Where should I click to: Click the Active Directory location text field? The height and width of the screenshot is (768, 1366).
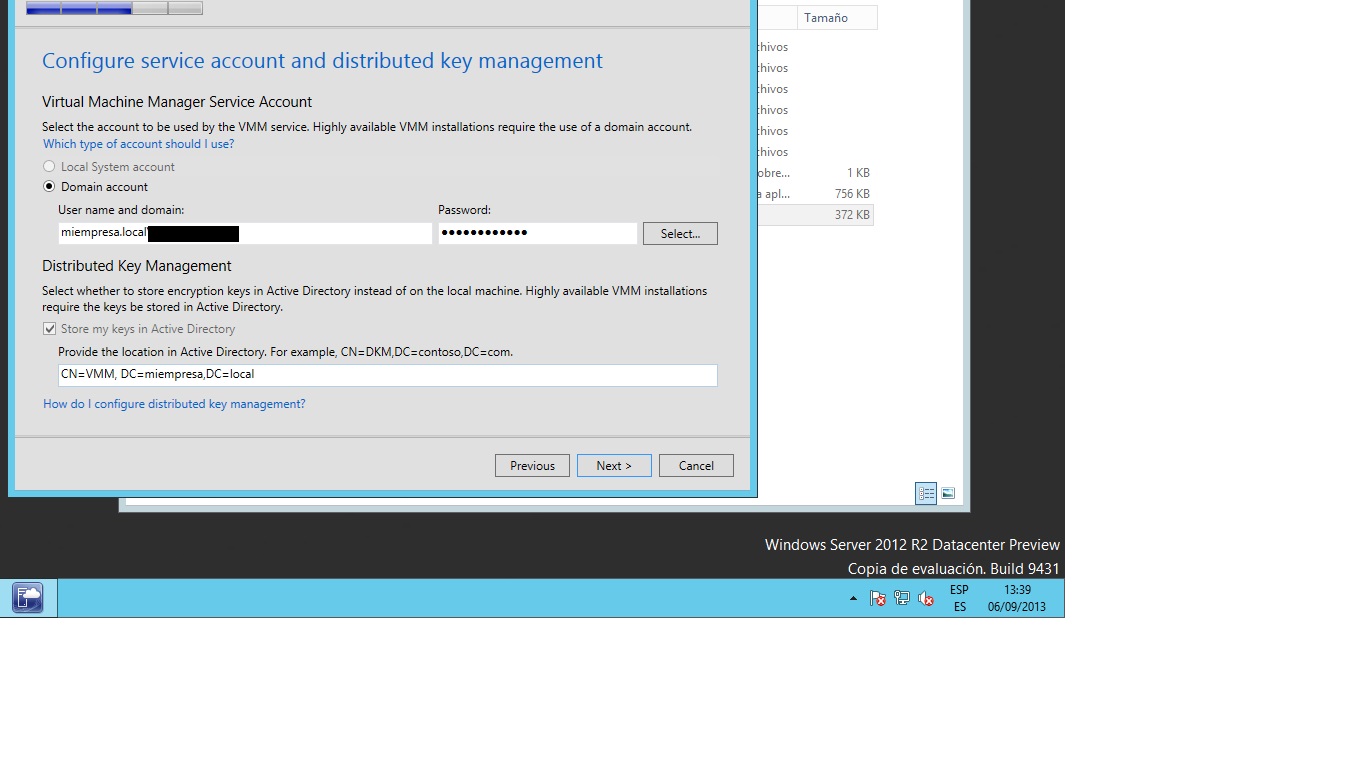click(x=387, y=375)
